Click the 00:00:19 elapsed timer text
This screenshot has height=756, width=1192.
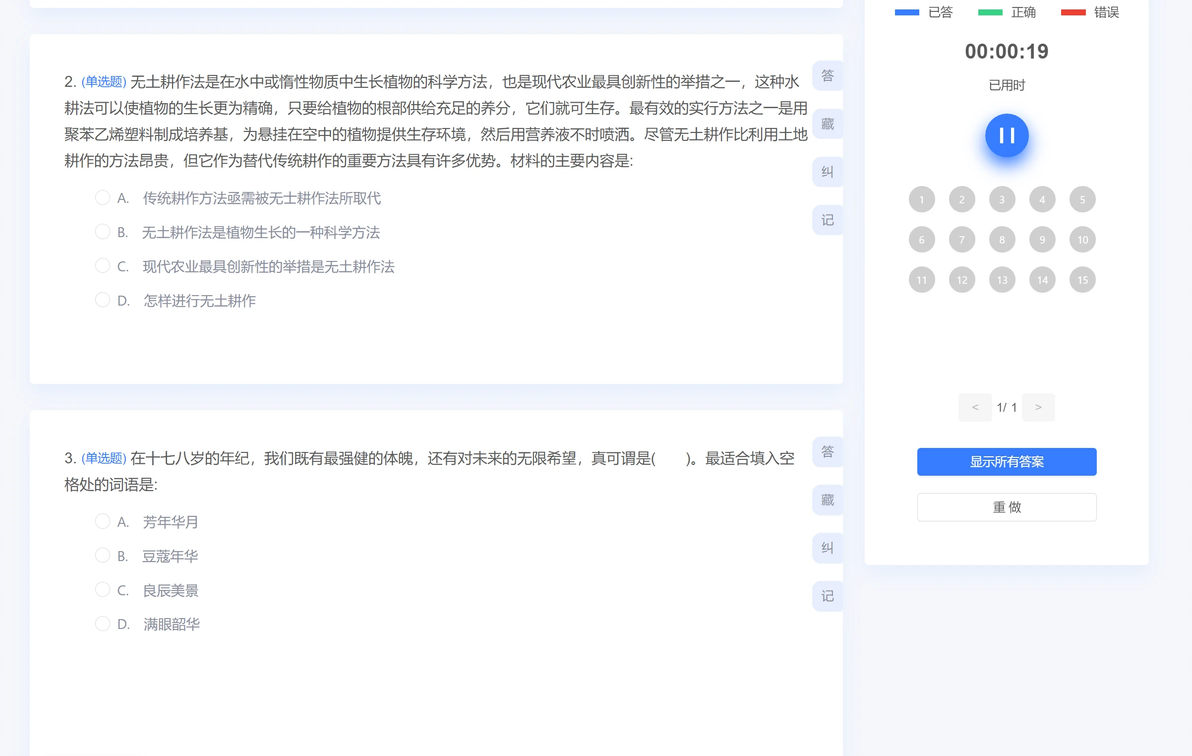tap(1007, 52)
